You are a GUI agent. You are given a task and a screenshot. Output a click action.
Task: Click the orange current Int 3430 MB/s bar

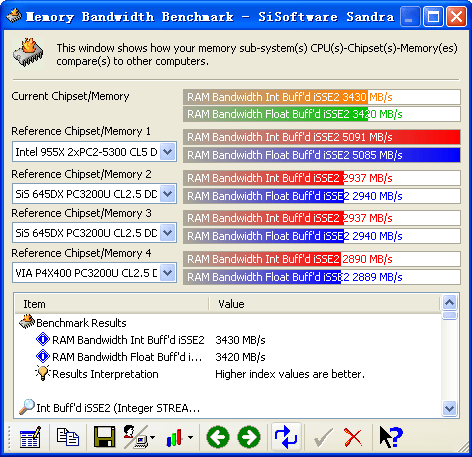point(322,97)
